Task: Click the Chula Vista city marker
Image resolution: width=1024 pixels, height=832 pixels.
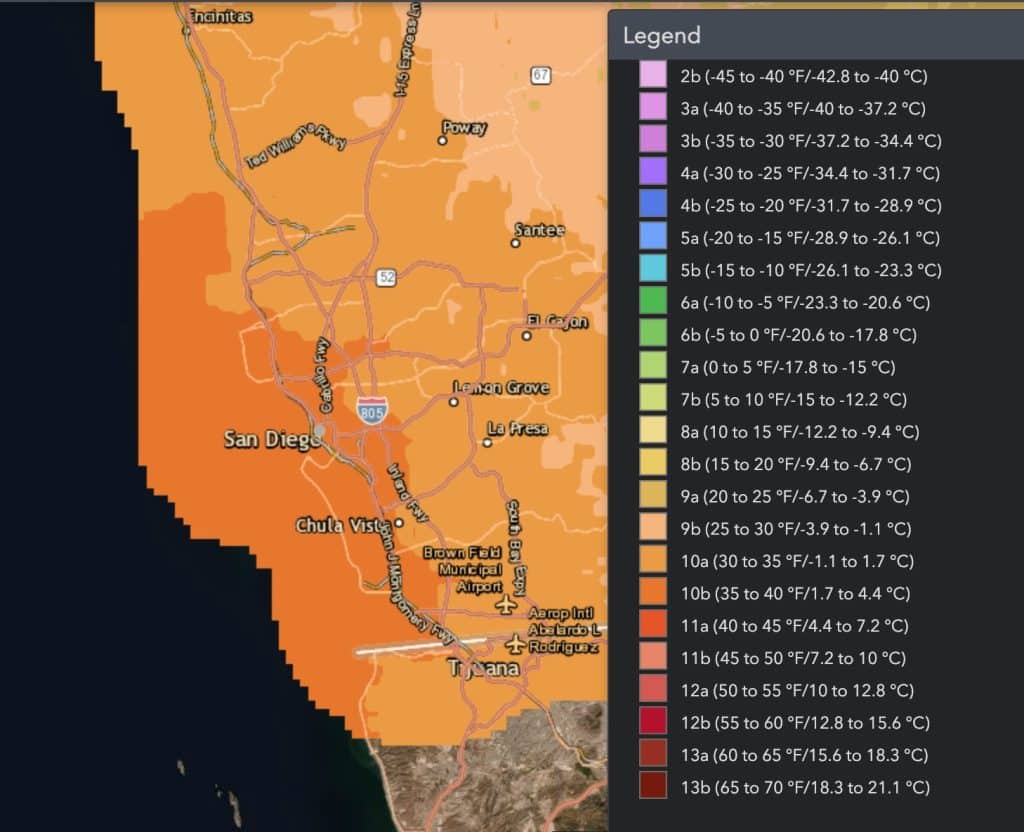Action: pyautogui.click(x=399, y=522)
